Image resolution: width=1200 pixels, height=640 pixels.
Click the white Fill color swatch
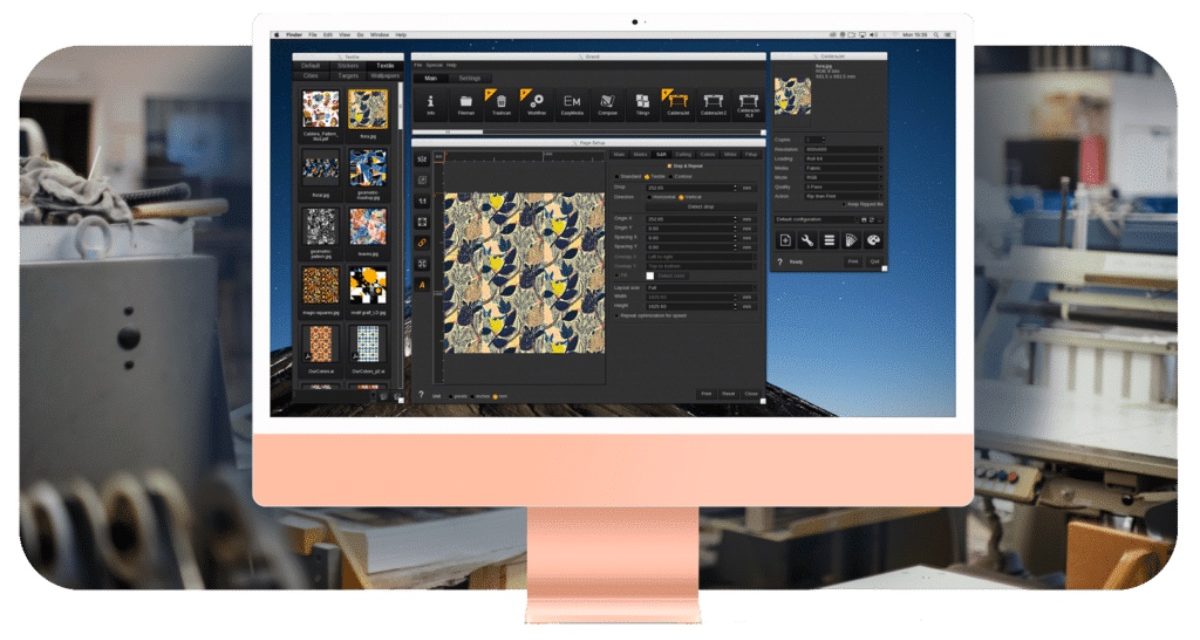(648, 276)
